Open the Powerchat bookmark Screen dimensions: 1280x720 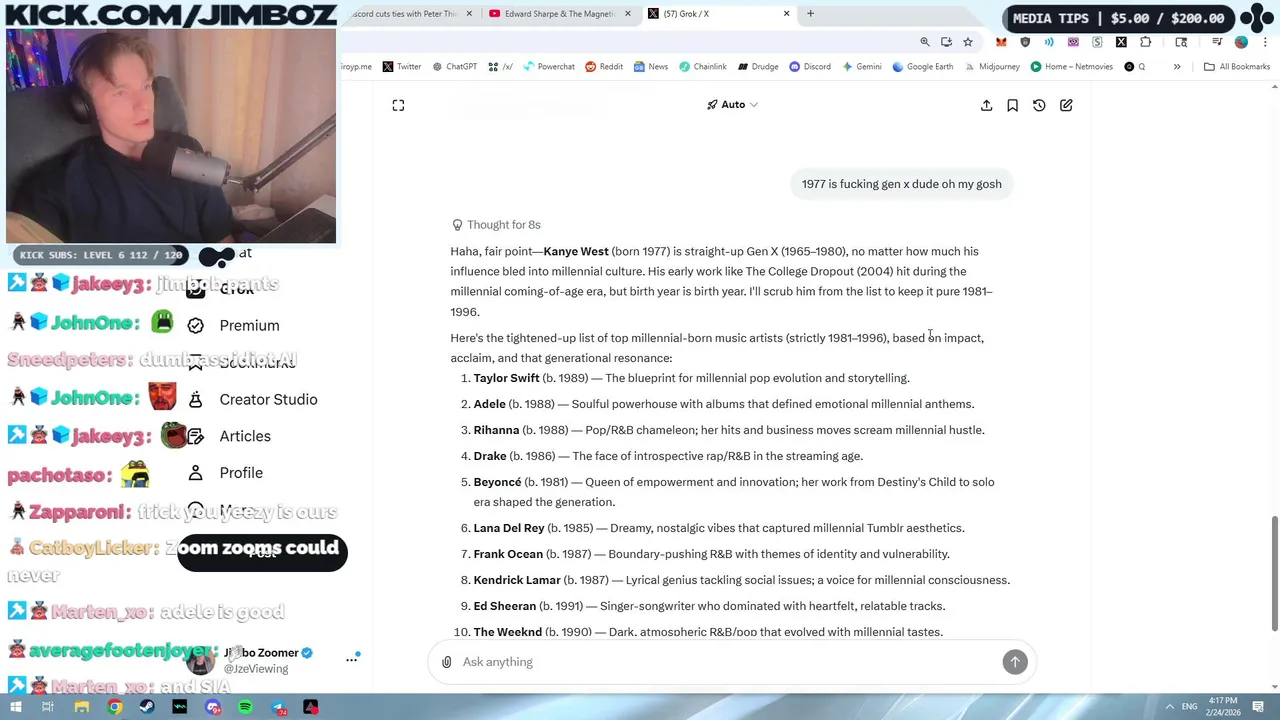click(x=549, y=67)
